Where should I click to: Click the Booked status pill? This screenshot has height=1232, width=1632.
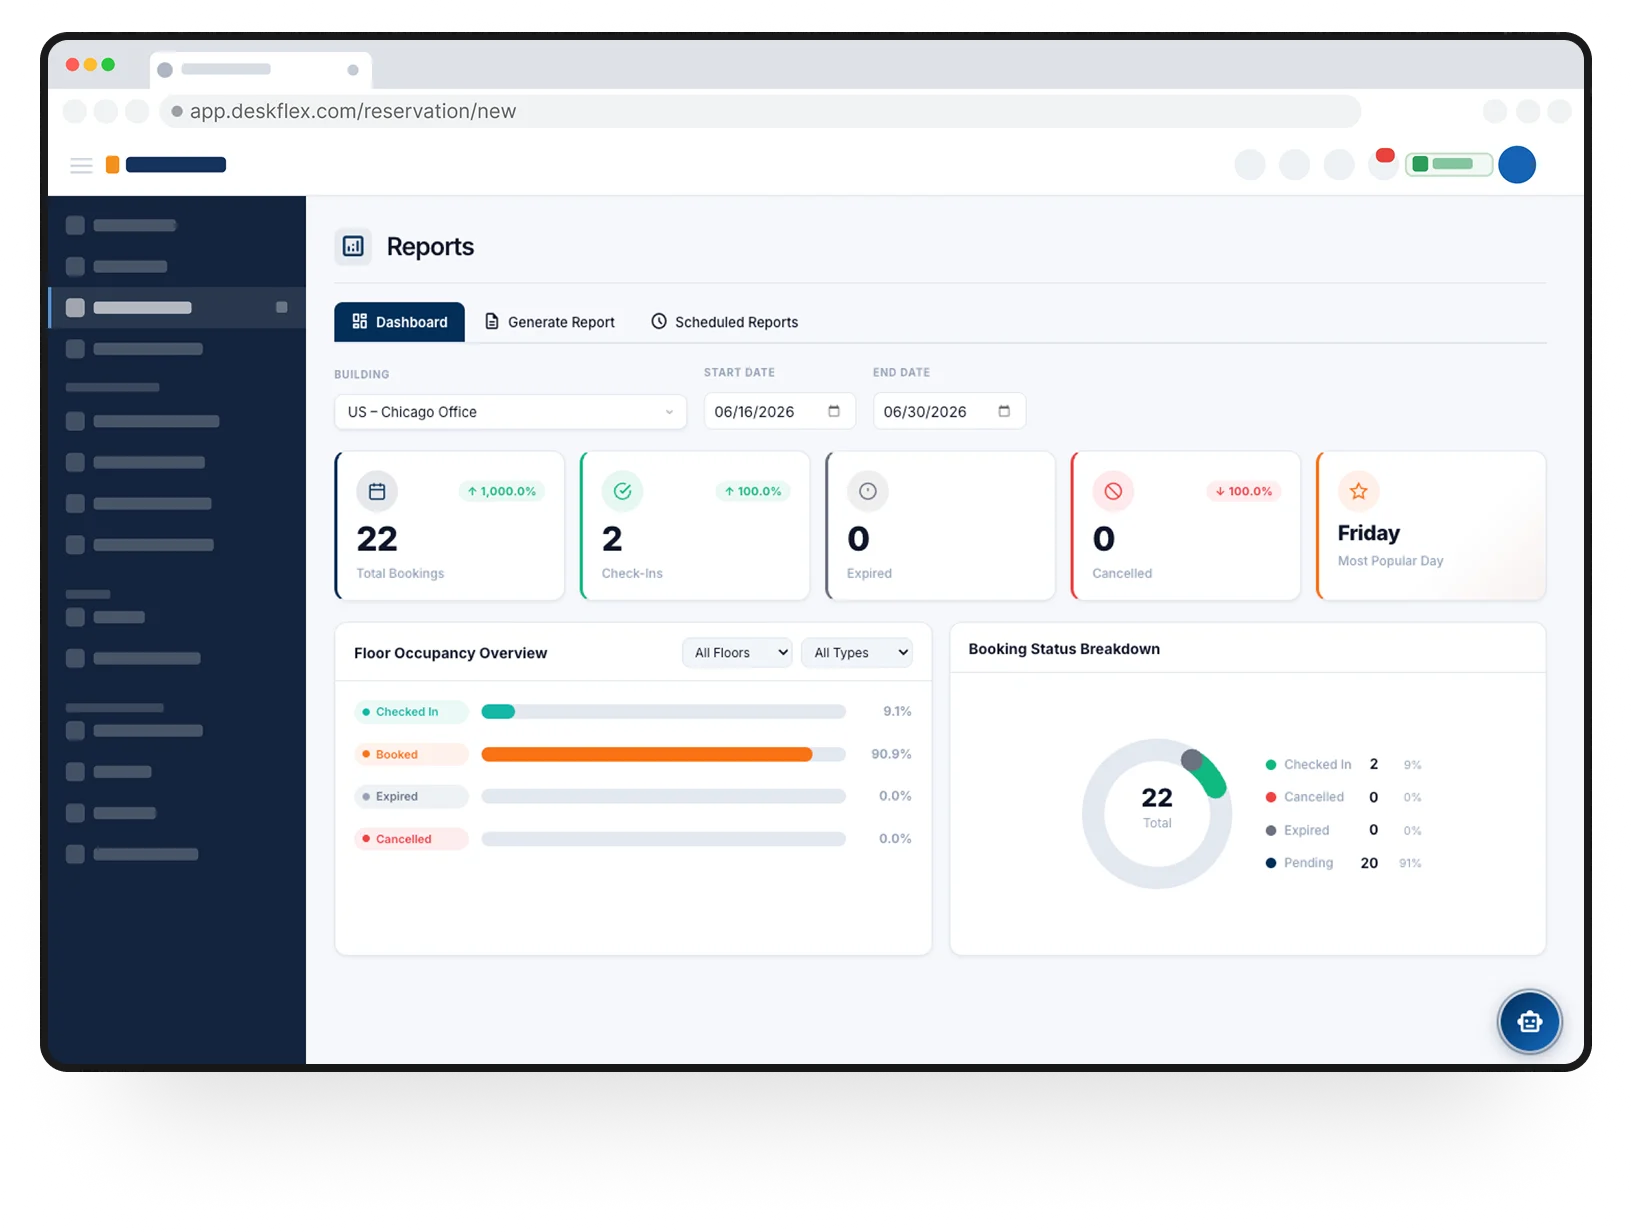(x=411, y=754)
